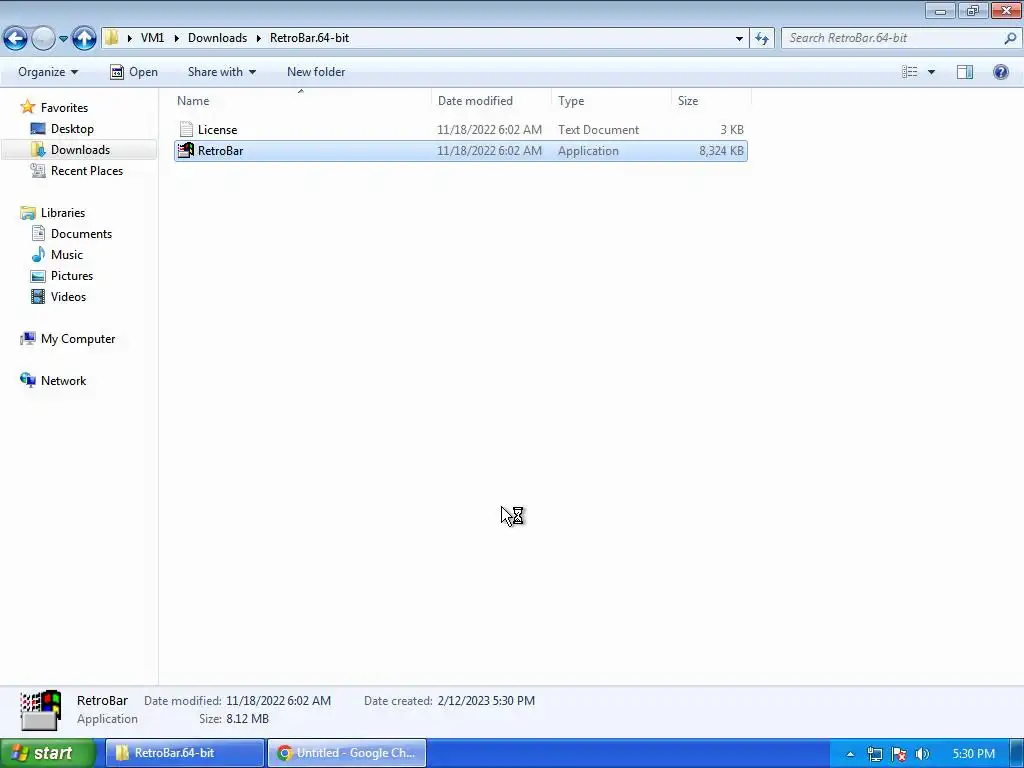Select VM1 in the address path
The image size is (1024, 768).
click(152, 38)
